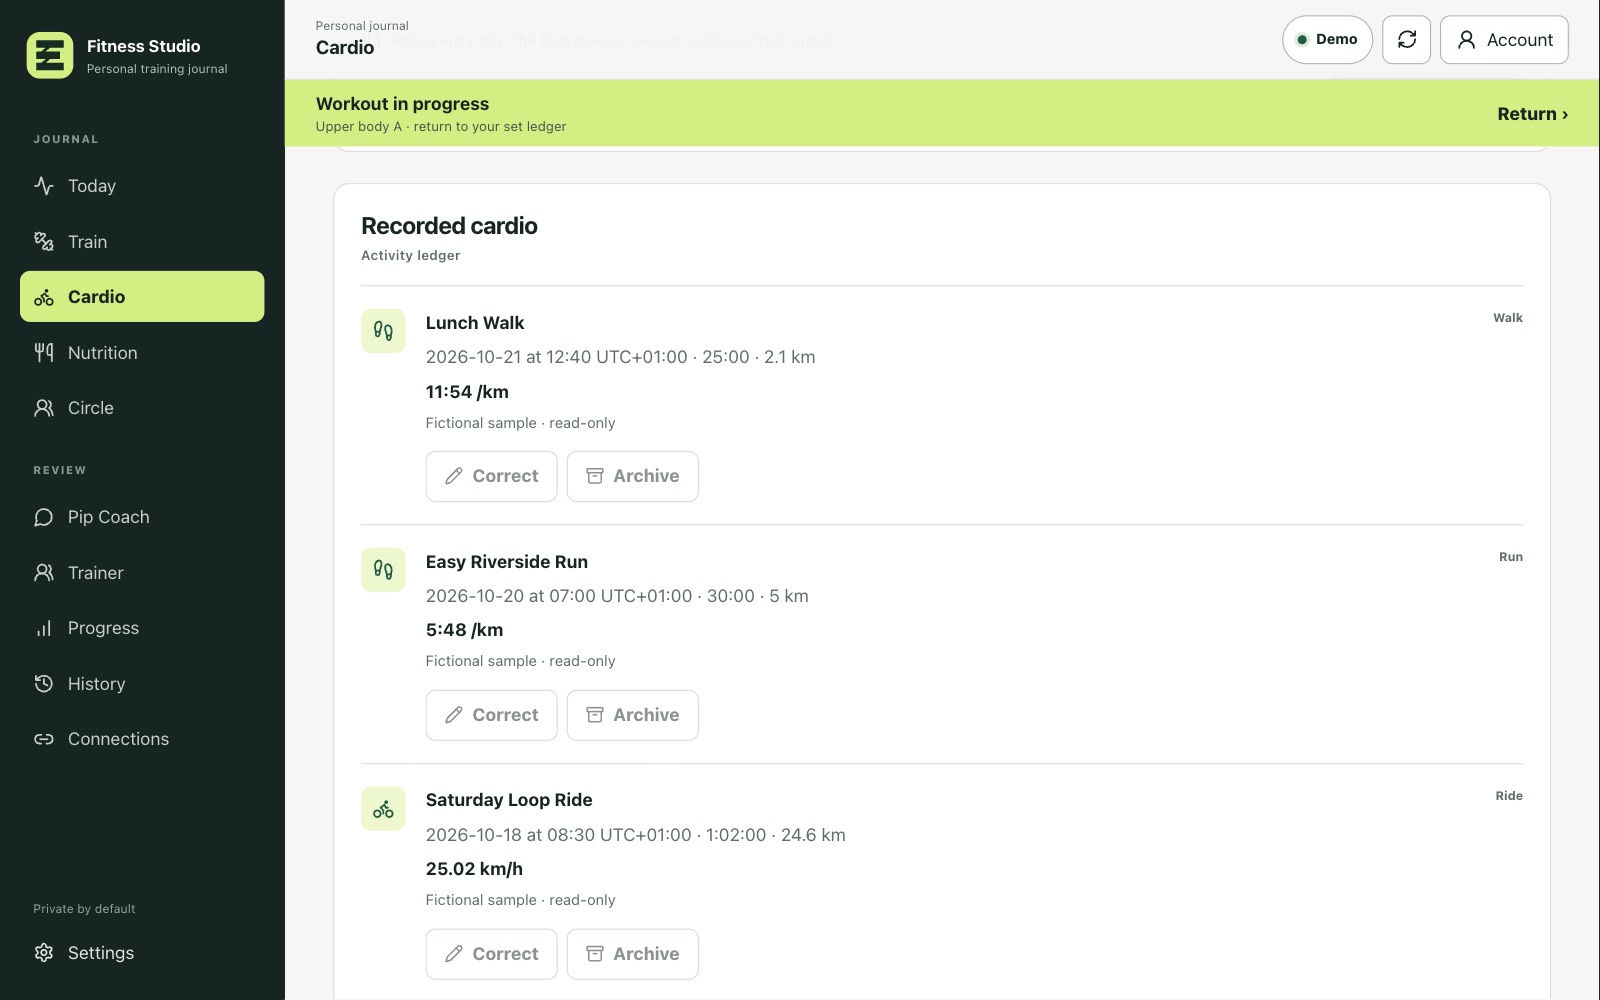This screenshot has height=1000, width=1600.
Task: Open Progress bar-chart icon
Action: tap(44, 628)
